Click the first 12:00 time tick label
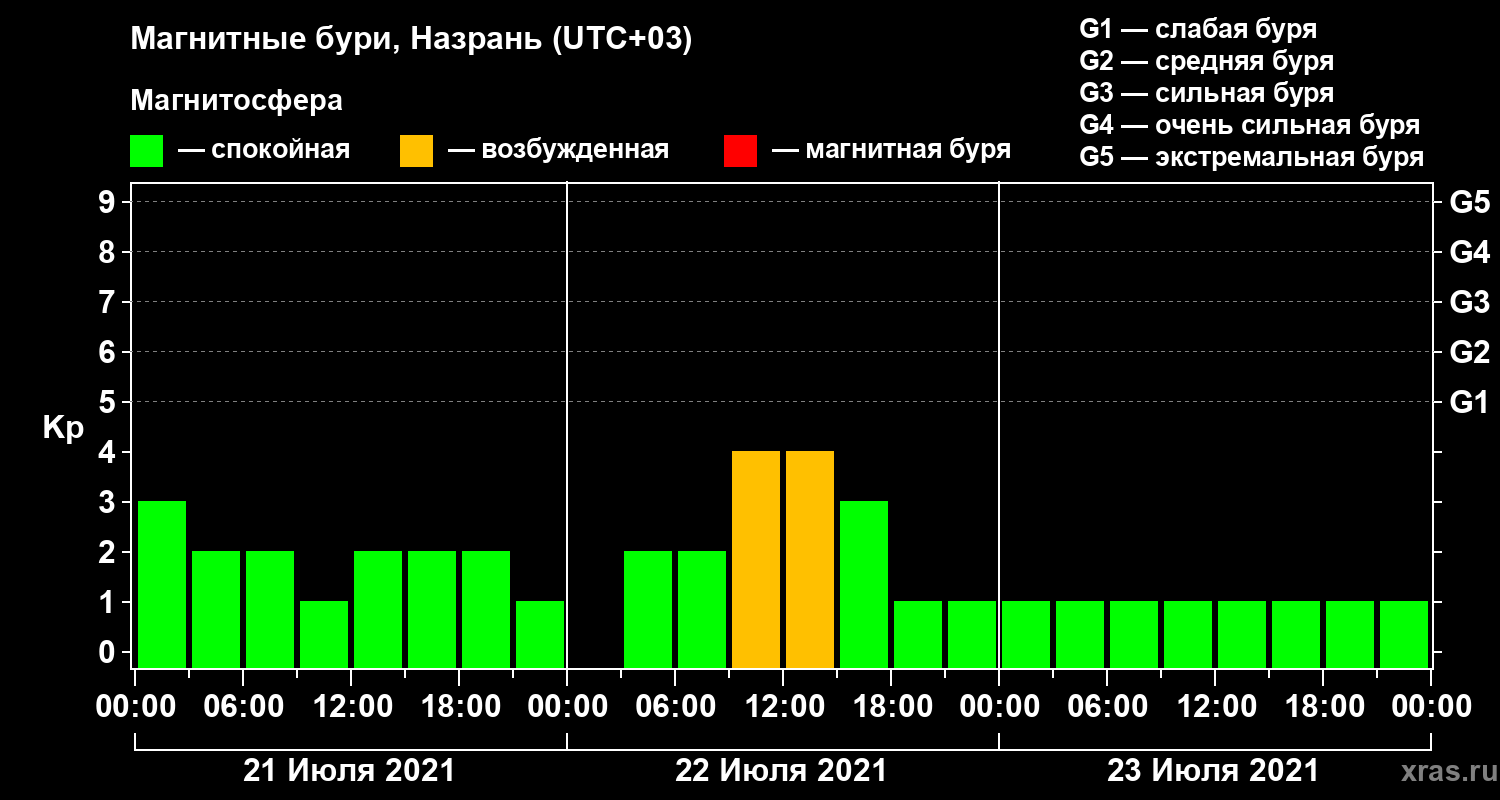Viewport: 1500px width, 800px height. click(x=351, y=706)
